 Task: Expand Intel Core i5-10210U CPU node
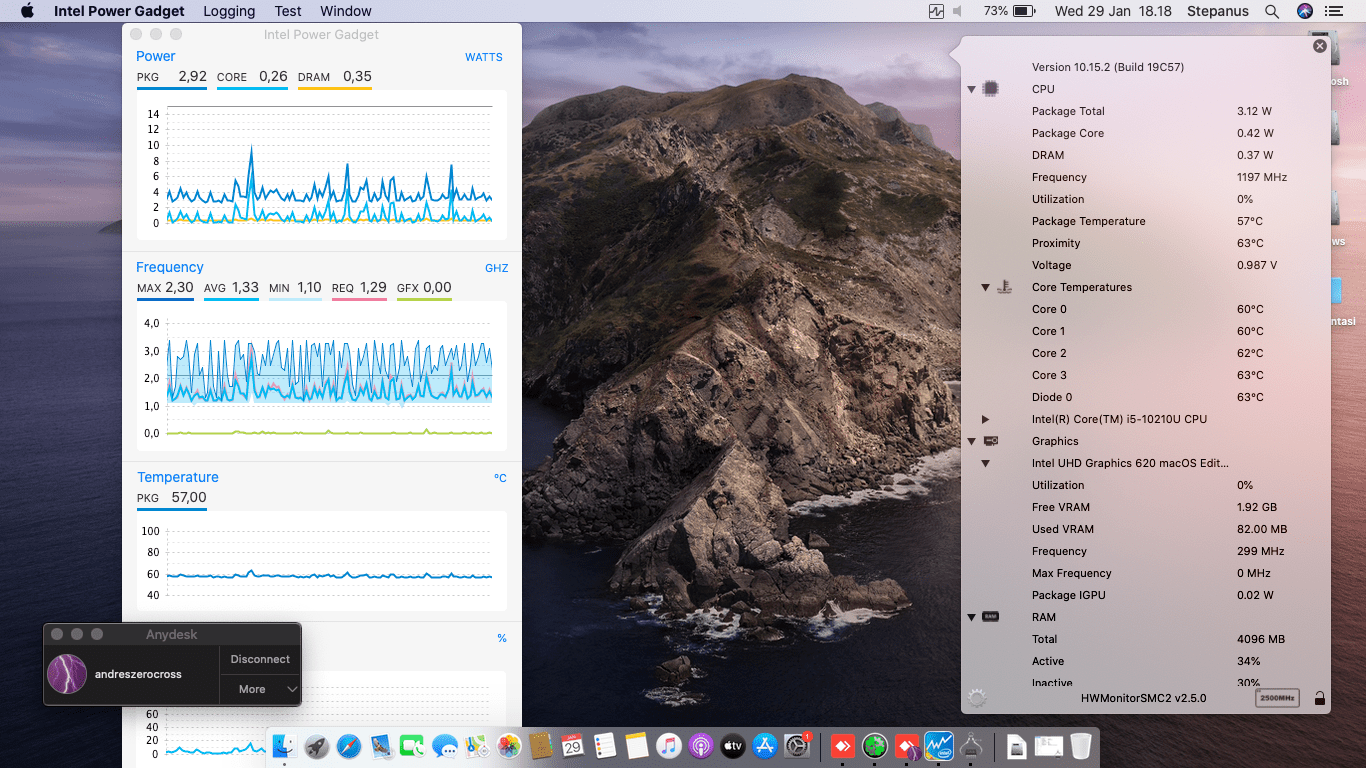[x=985, y=419]
